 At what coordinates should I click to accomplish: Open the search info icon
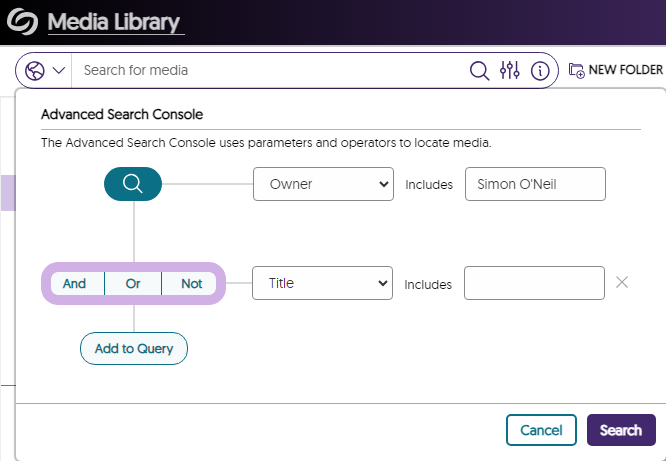pos(540,71)
